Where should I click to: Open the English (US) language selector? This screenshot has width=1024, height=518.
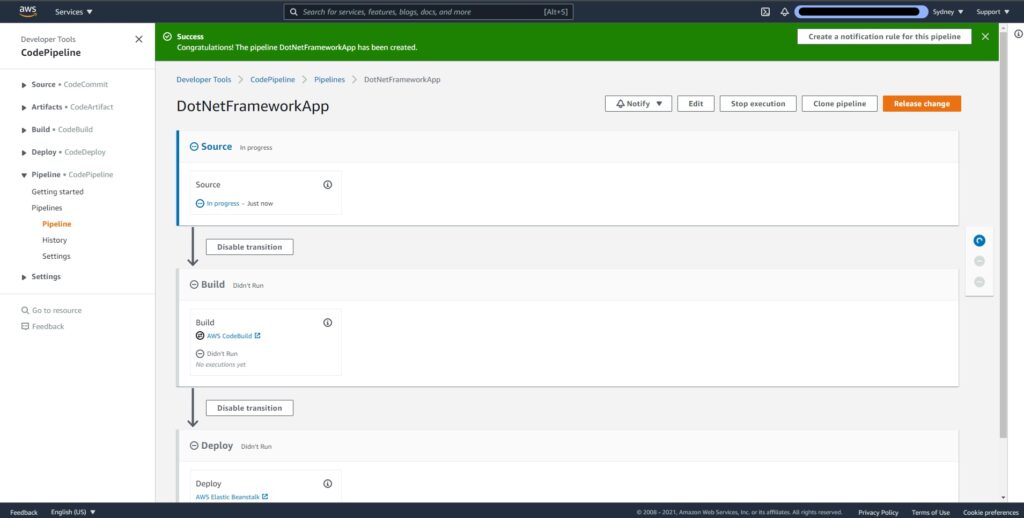click(73, 512)
